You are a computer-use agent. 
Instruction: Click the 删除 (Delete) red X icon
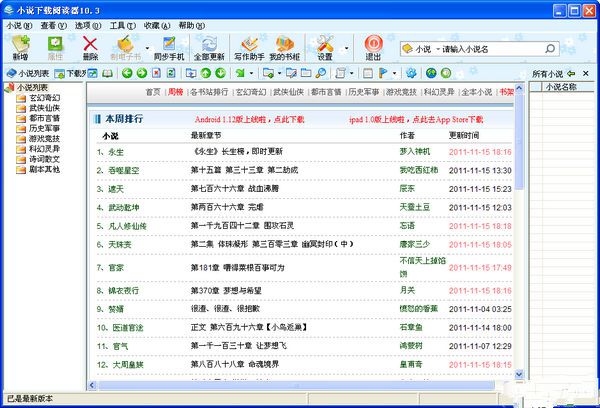click(90, 46)
